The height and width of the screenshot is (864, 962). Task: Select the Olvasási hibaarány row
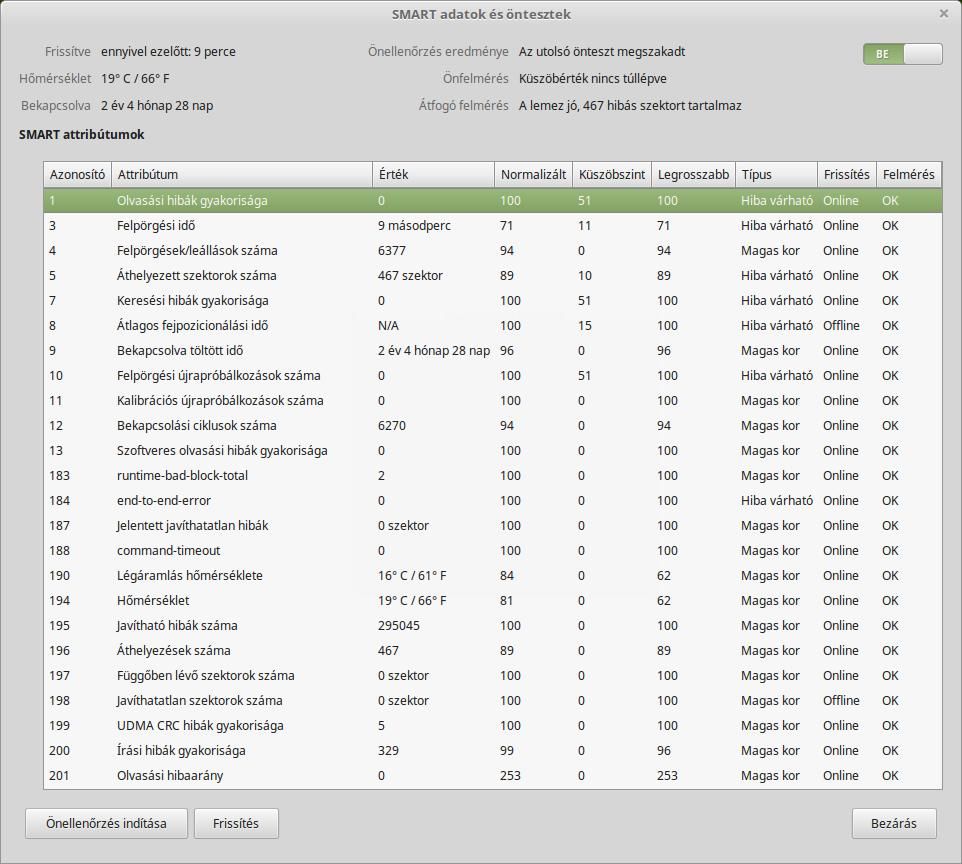tap(493, 776)
